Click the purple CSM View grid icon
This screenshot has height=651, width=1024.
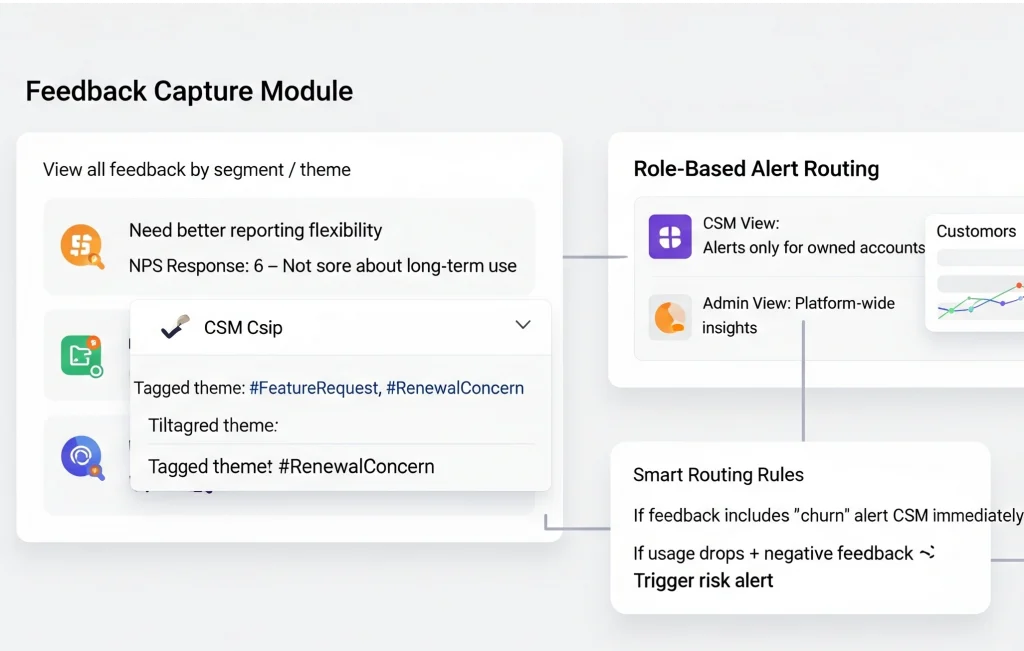click(670, 237)
